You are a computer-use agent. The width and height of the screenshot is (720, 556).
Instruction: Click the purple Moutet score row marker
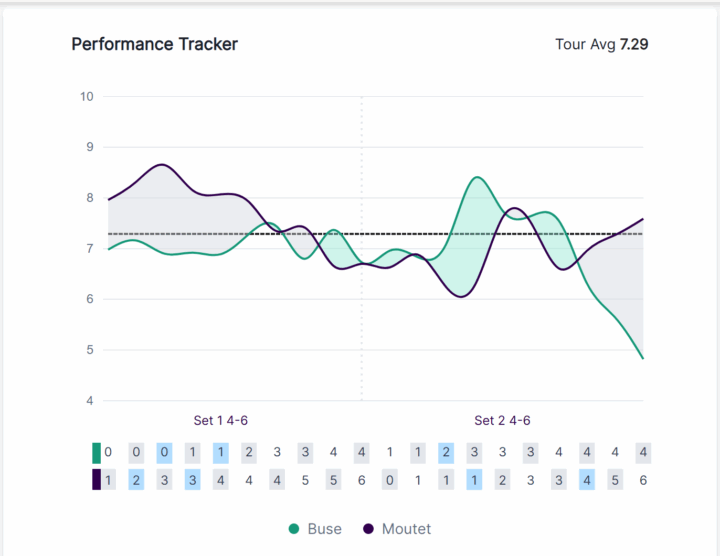[96, 480]
